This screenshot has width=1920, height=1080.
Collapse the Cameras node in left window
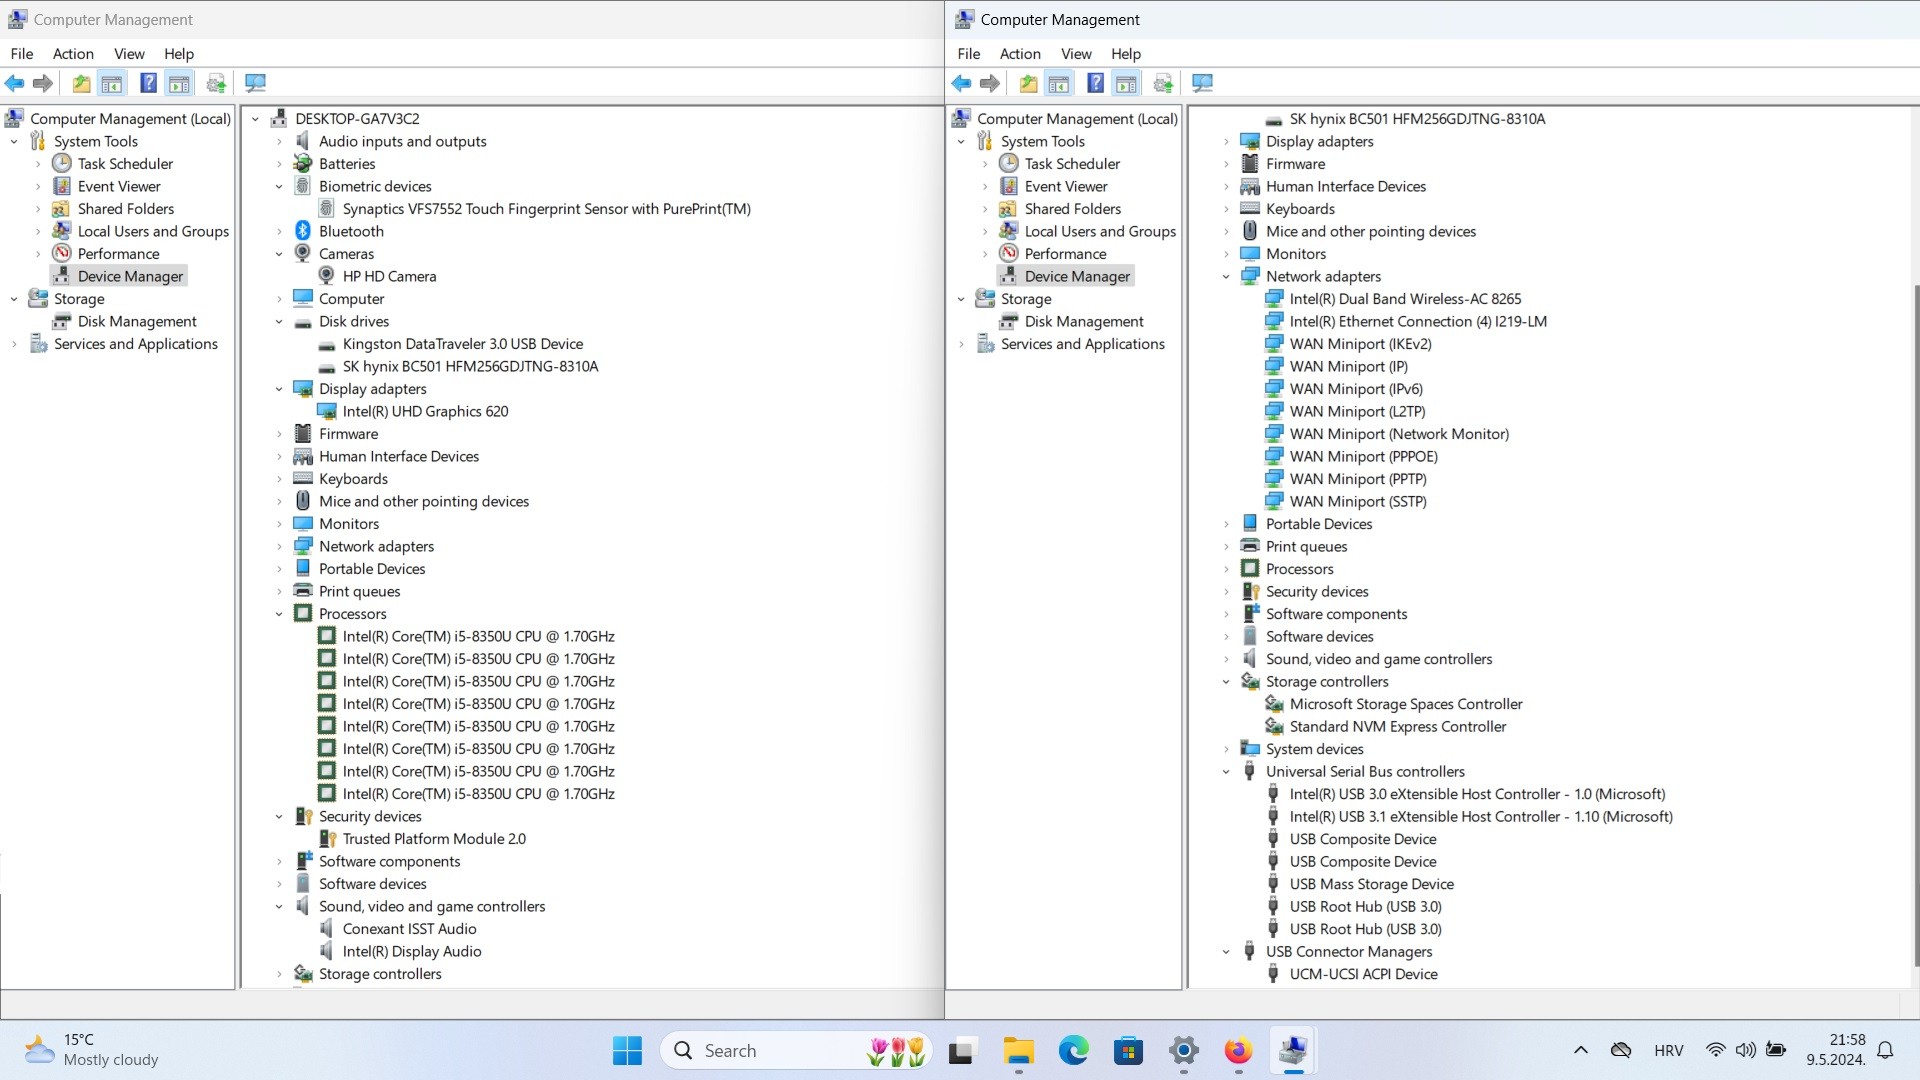280,254
